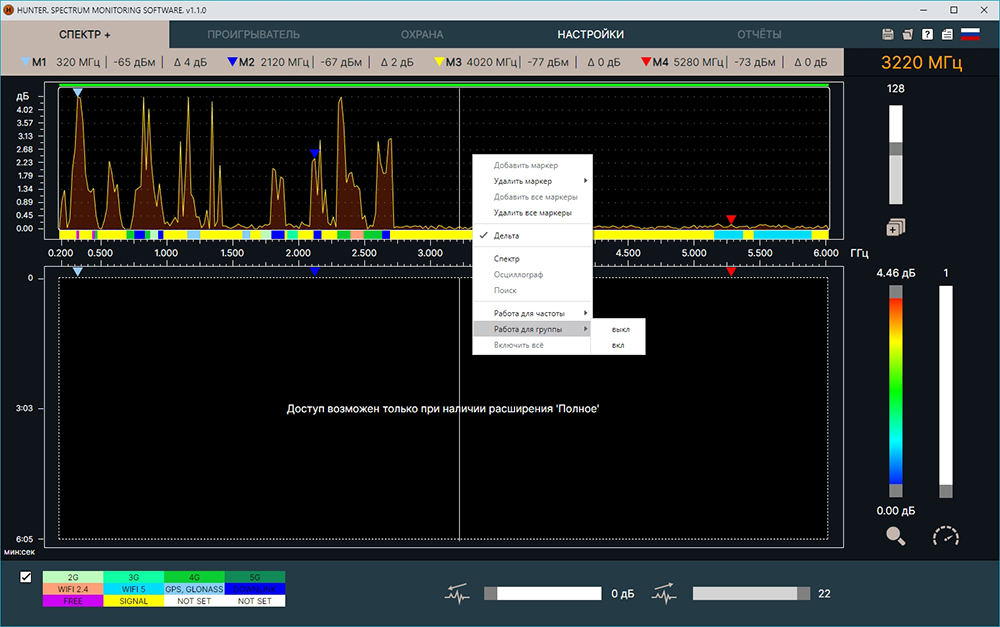Uncheck the band legend checkbox
This screenshot has width=1000, height=627.
[x=26, y=577]
